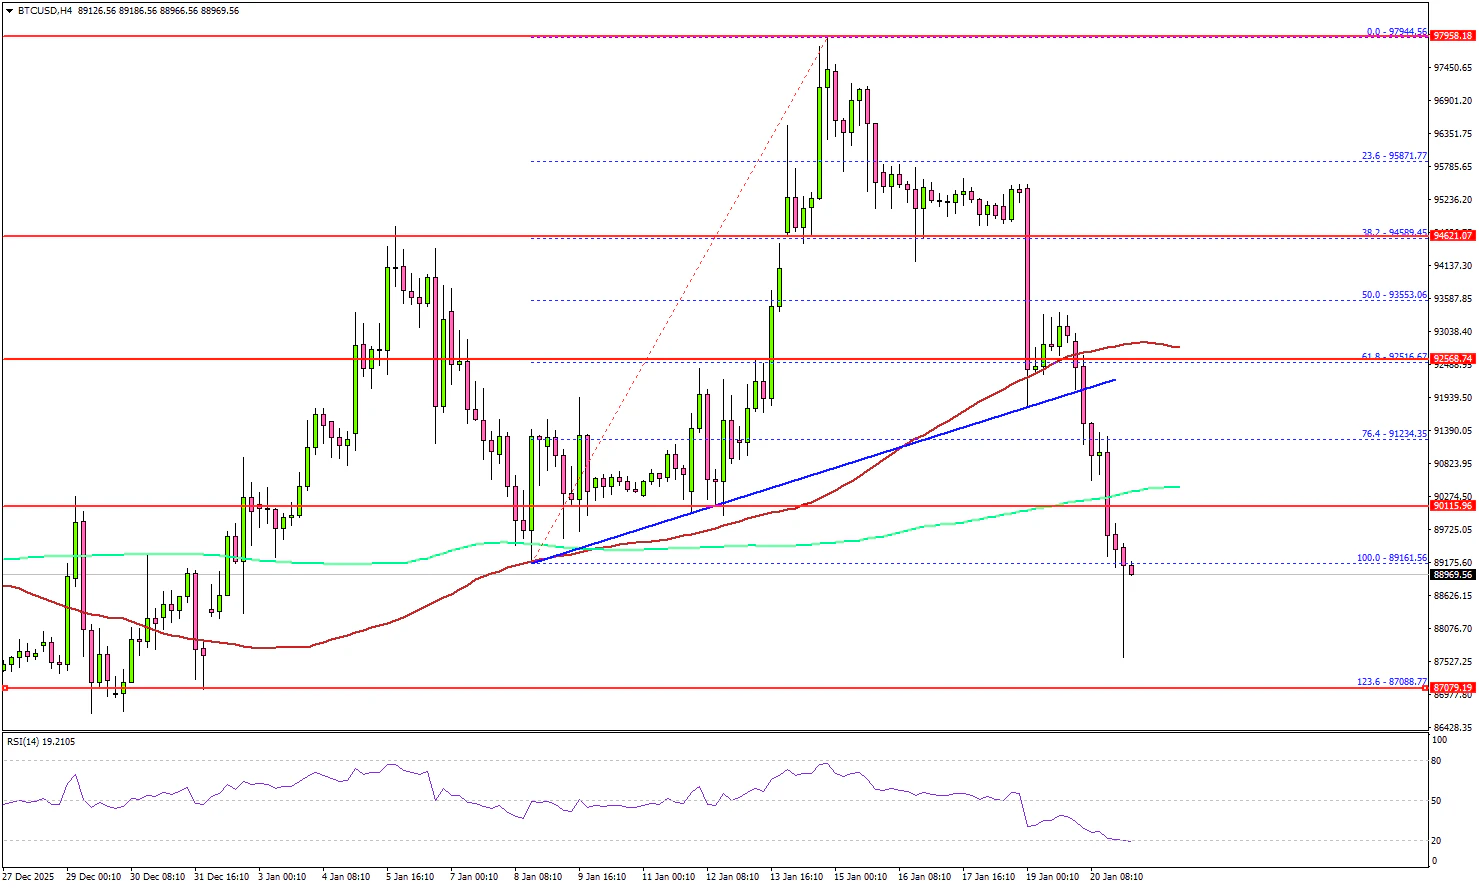The image size is (1479, 888).
Task: Click the RSI scale value 80
Action: pyautogui.click(x=1437, y=761)
